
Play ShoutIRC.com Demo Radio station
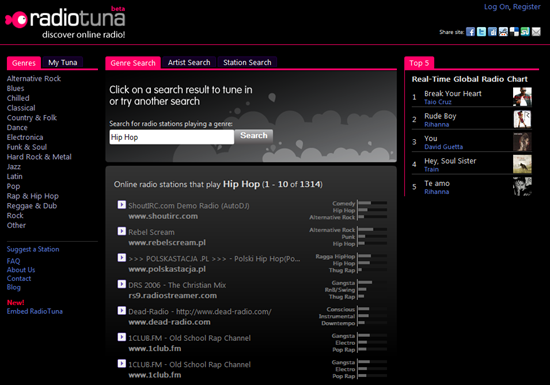click(x=122, y=204)
